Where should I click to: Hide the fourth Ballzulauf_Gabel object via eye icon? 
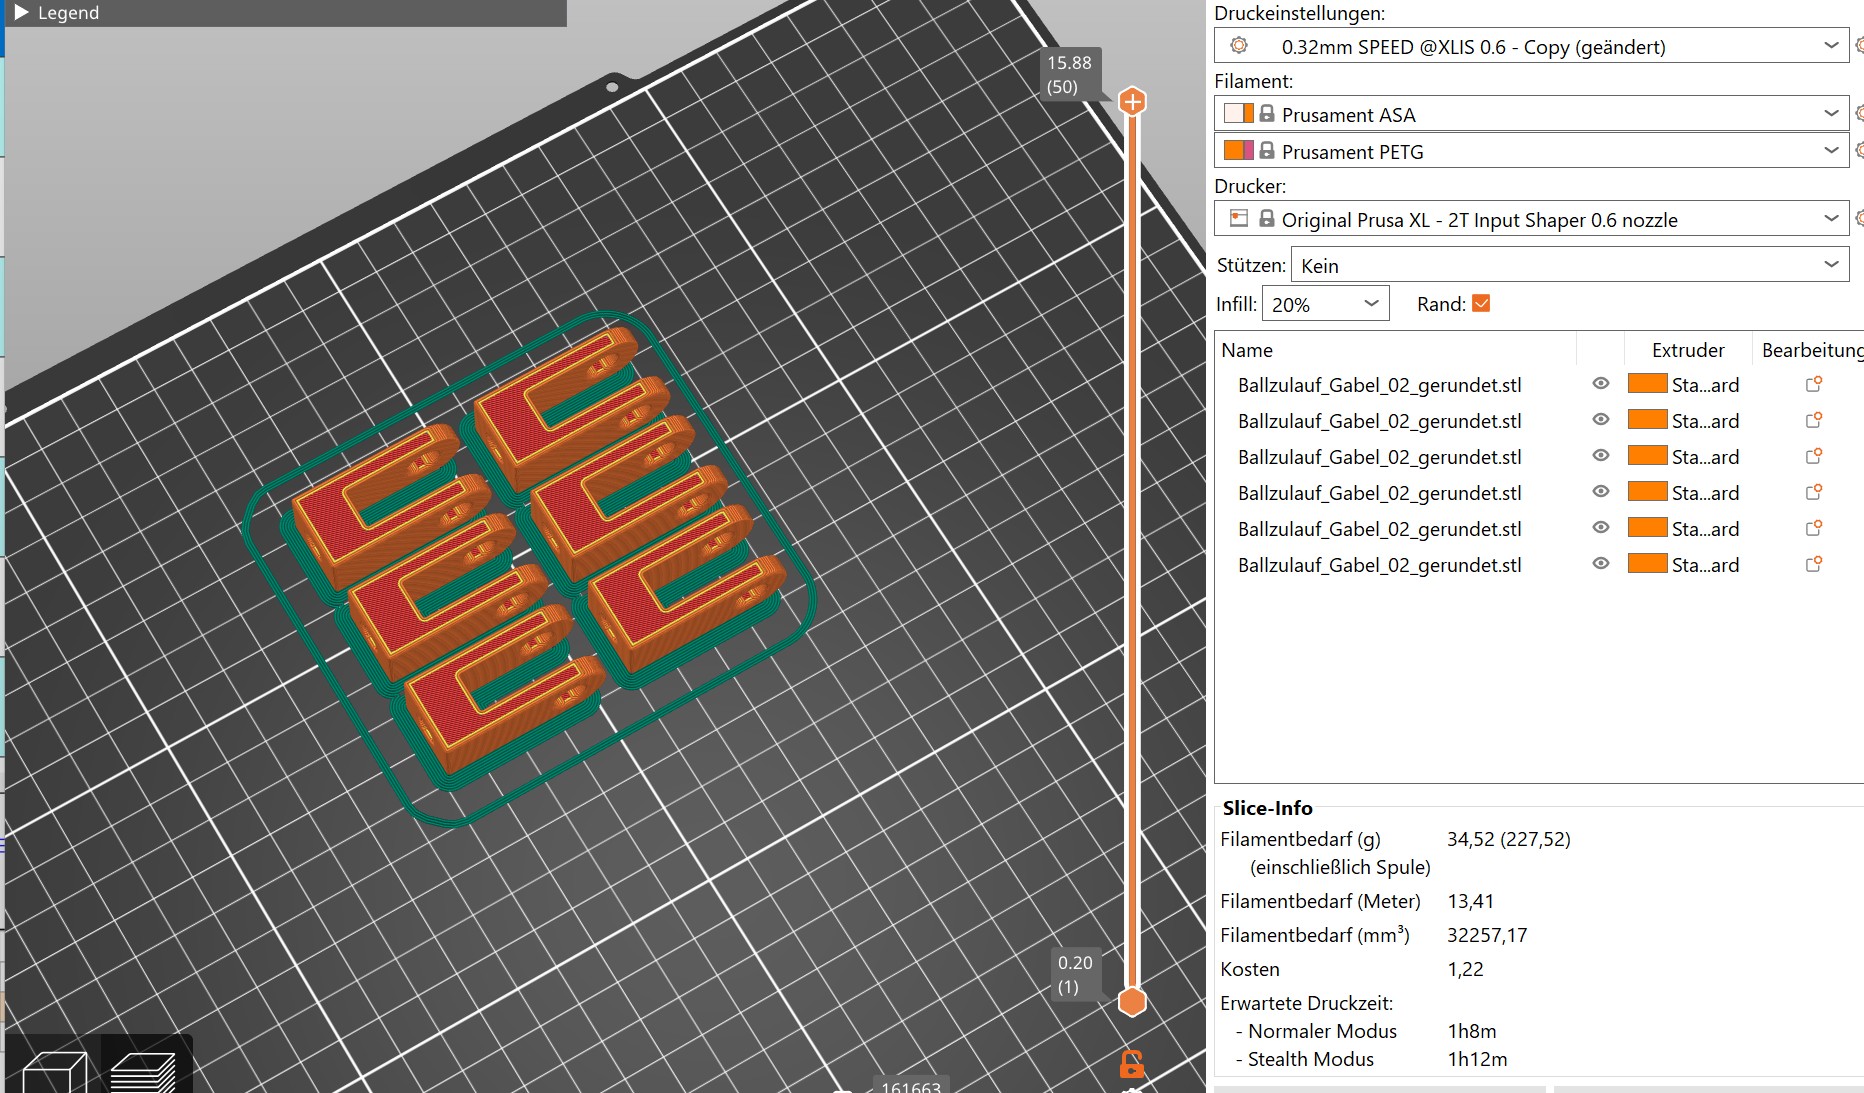click(x=1601, y=492)
